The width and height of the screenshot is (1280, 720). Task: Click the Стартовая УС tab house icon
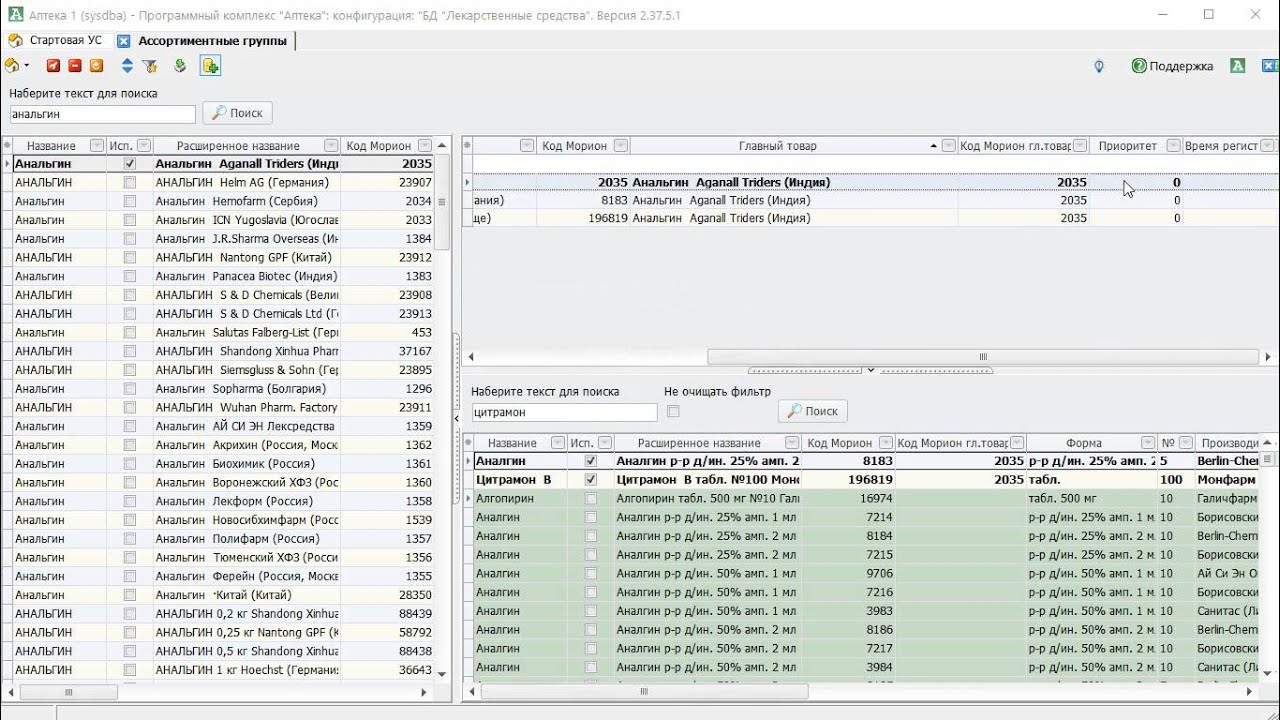15,40
